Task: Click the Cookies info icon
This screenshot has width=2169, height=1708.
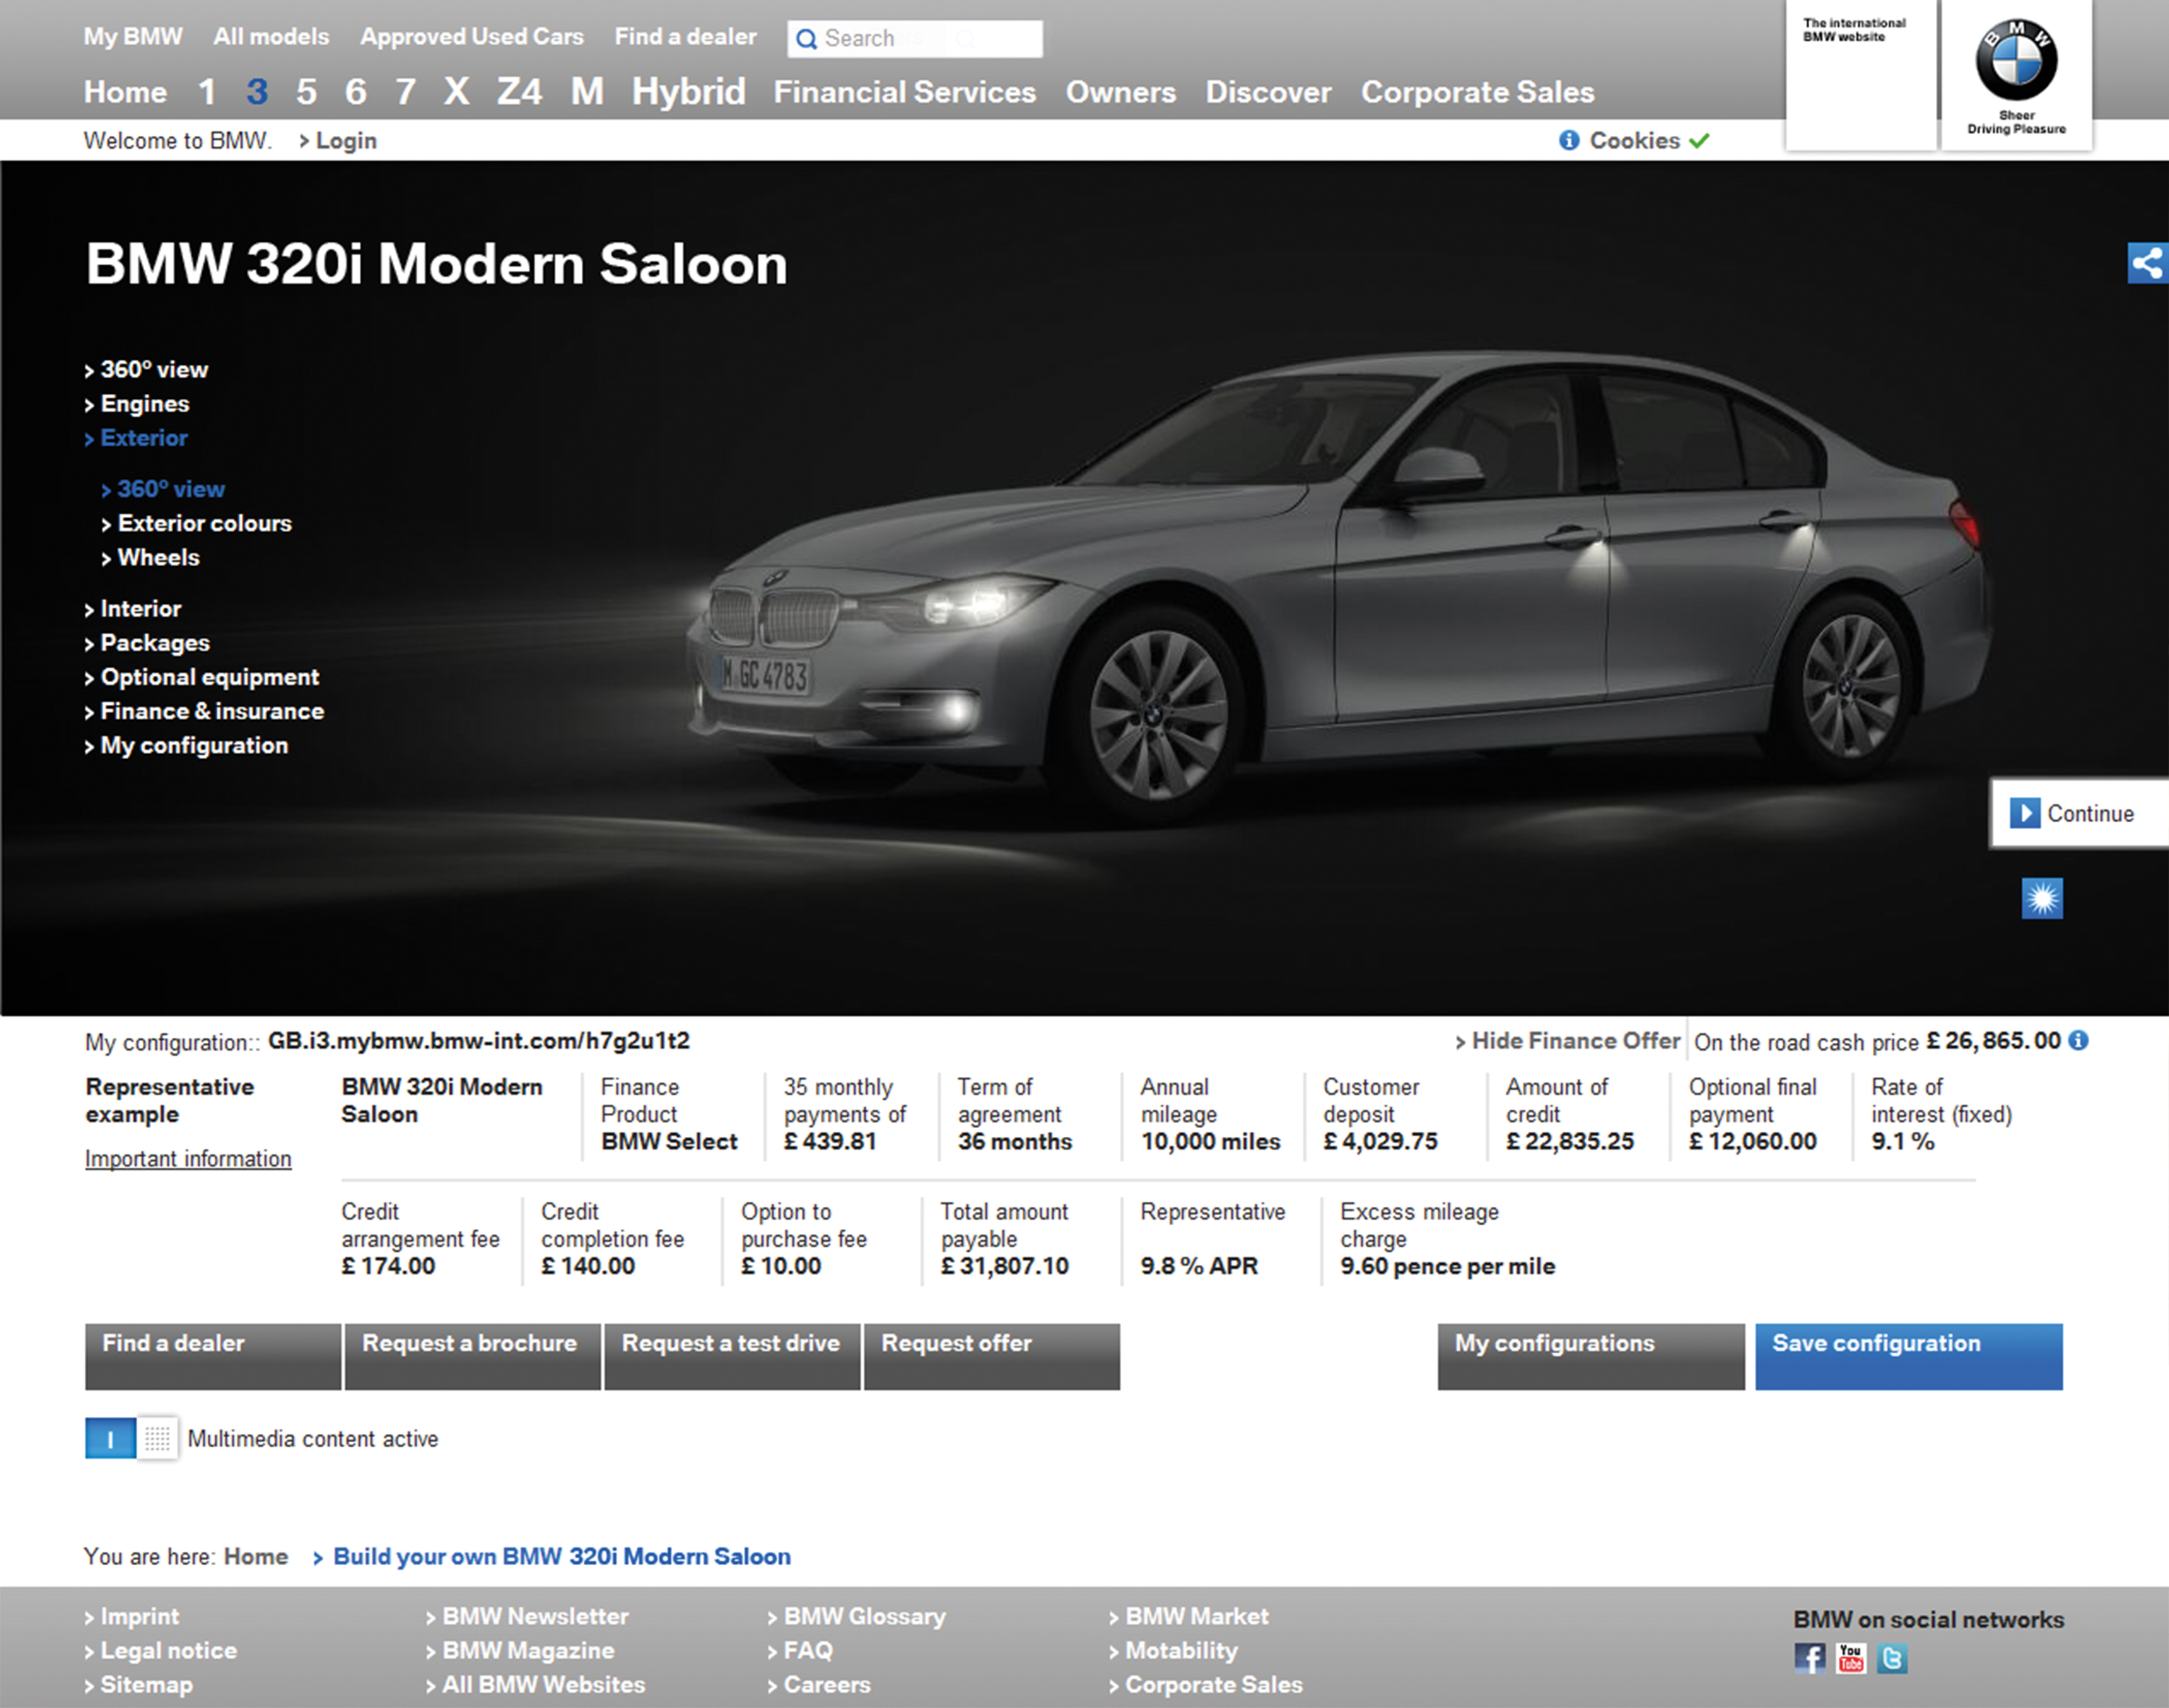Action: click(x=1568, y=140)
